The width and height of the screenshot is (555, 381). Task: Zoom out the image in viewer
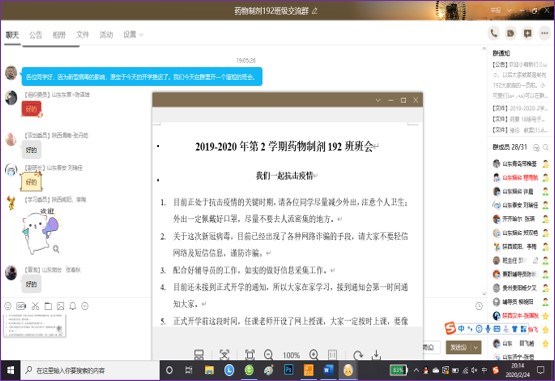pos(269,354)
